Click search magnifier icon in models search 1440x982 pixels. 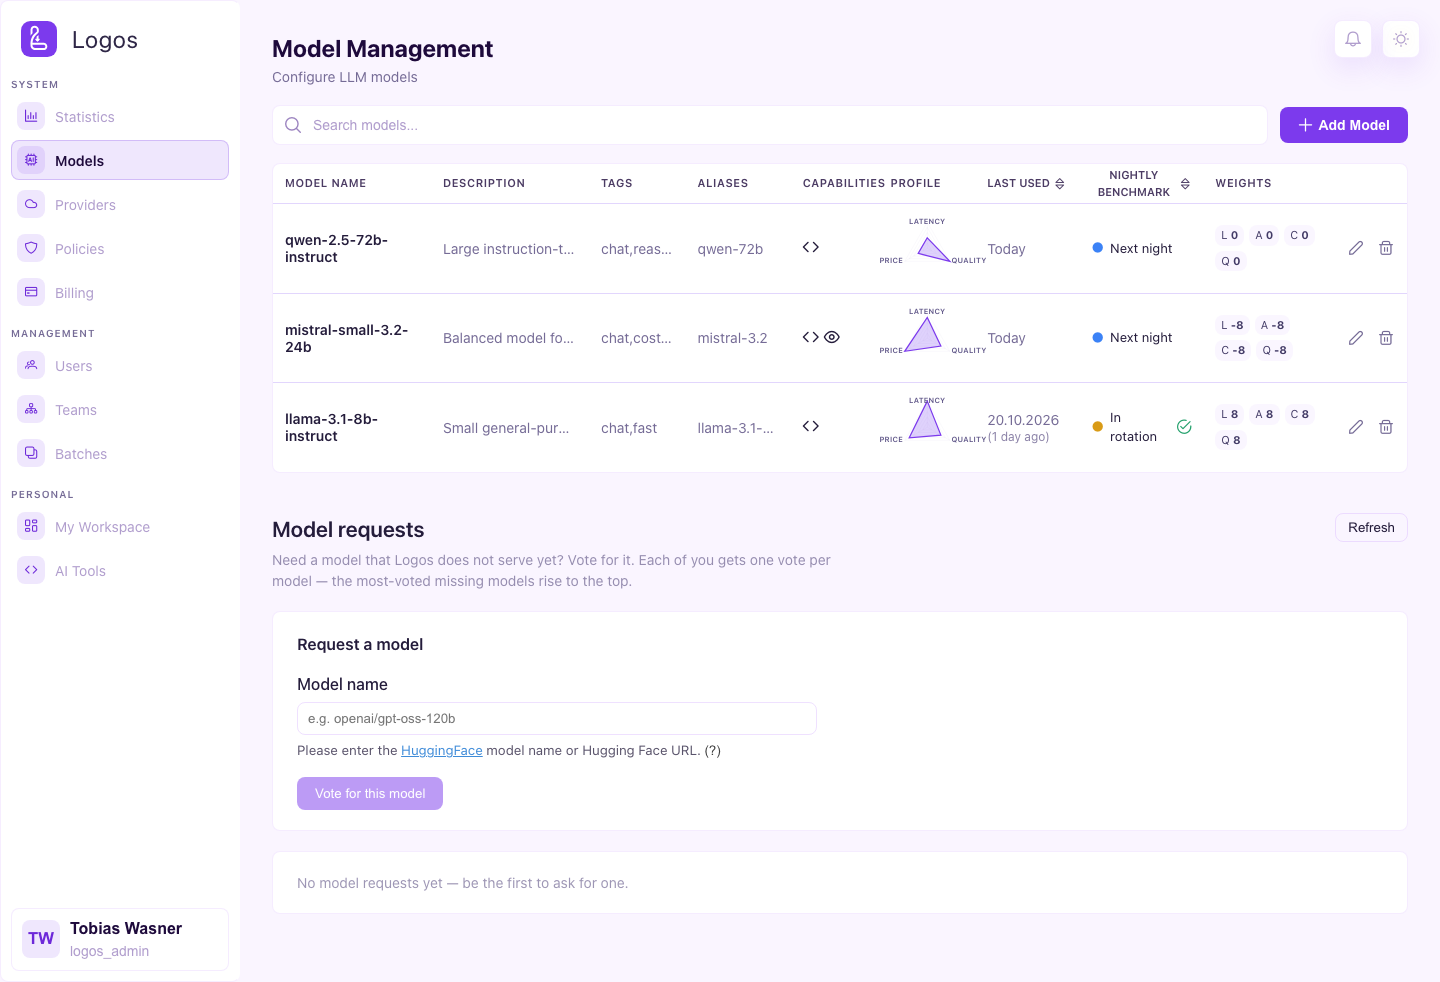tap(293, 125)
